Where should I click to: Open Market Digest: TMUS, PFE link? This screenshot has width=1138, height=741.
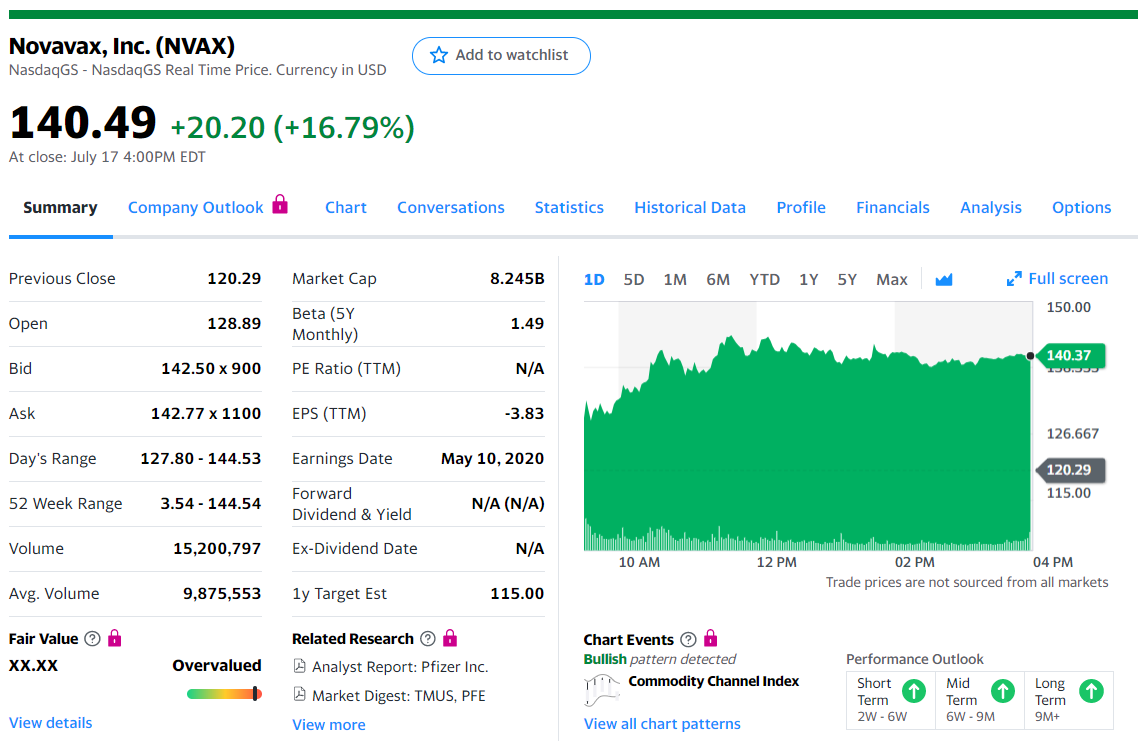[398, 695]
